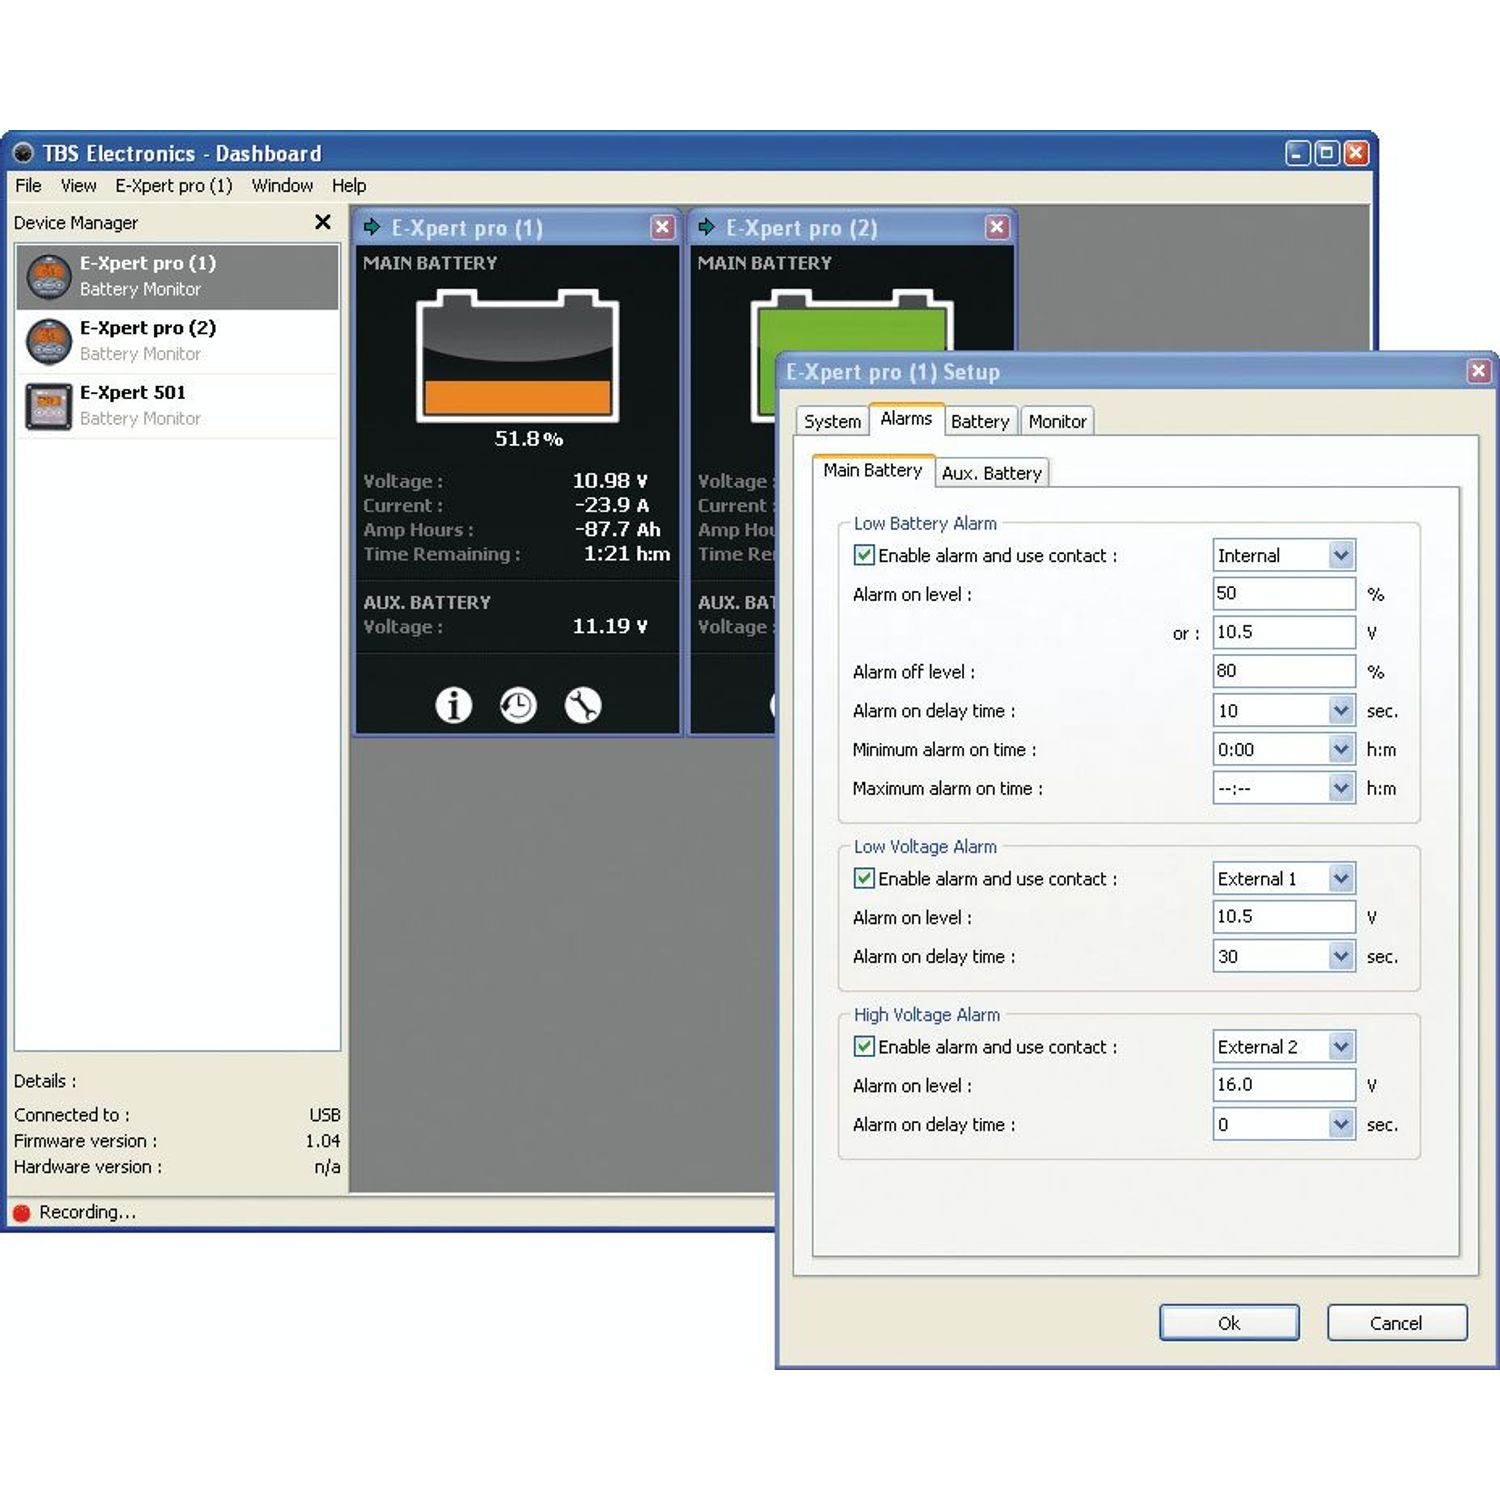This screenshot has height=1500, width=1500.
Task: Select E-Xpert 501 device in Device Manager
Action: 178,406
